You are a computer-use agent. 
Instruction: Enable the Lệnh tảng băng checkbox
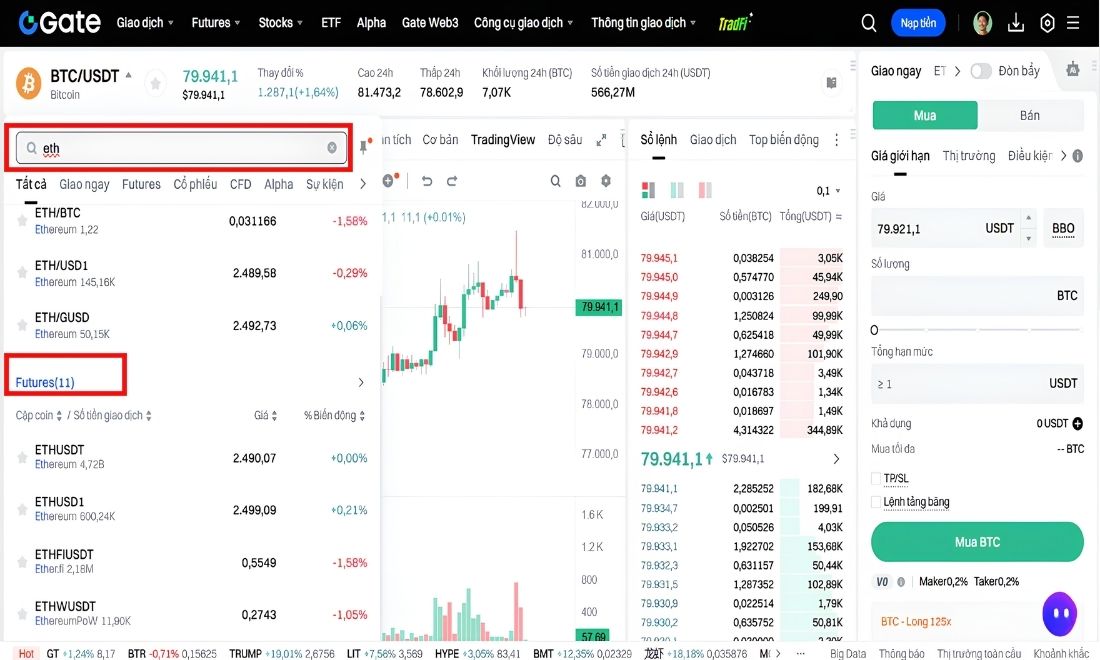[876, 501]
